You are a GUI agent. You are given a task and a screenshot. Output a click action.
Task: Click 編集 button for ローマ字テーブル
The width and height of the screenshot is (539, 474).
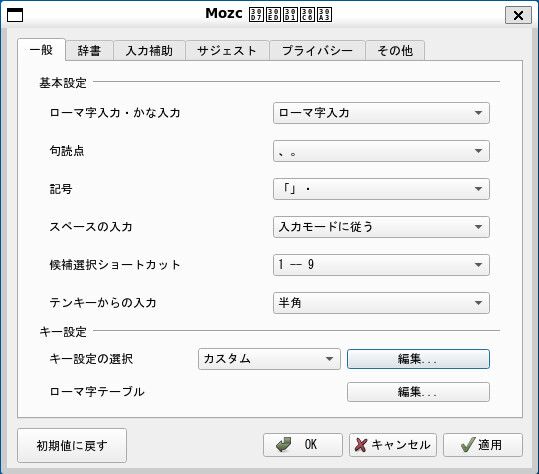418,392
